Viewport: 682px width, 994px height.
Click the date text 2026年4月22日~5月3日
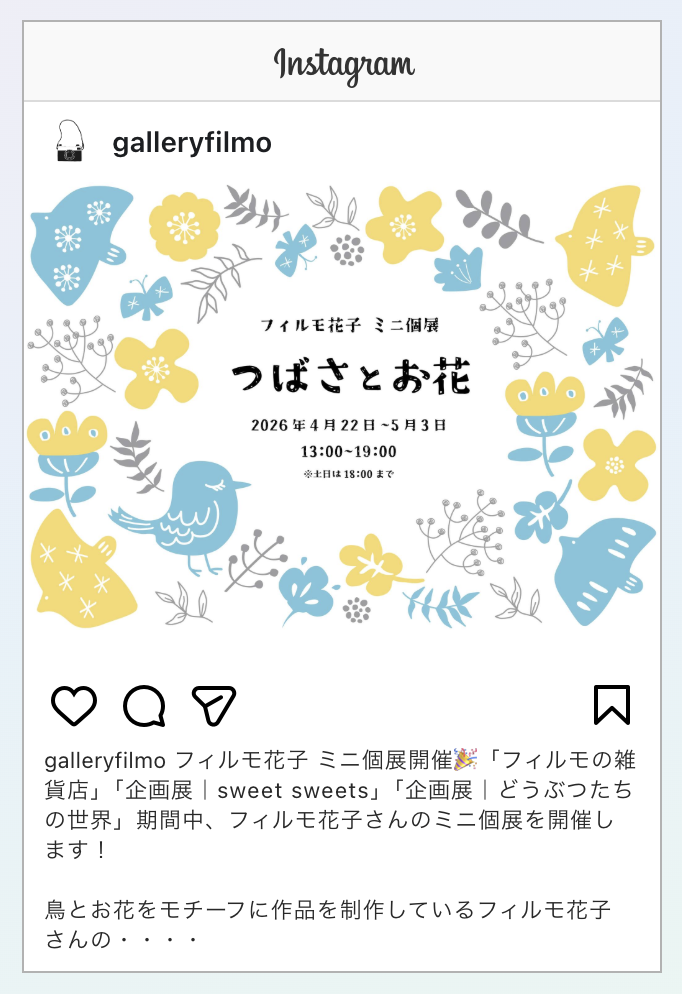click(349, 425)
